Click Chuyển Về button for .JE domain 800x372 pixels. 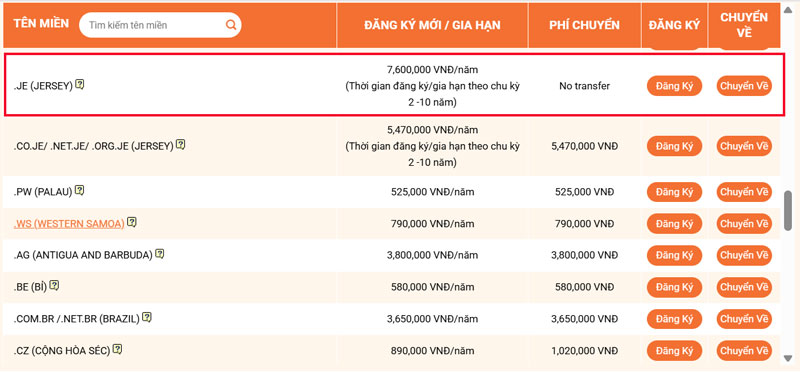744,86
